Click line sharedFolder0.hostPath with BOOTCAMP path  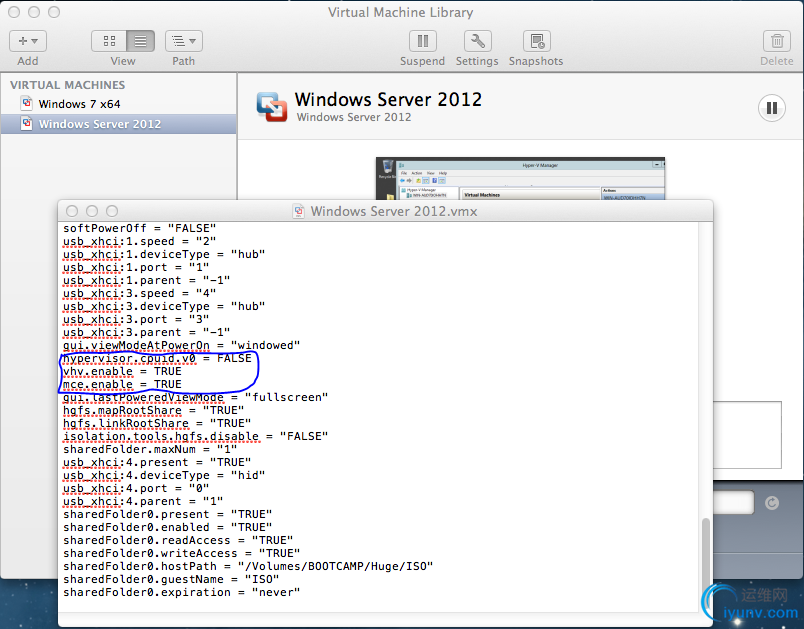(x=248, y=566)
